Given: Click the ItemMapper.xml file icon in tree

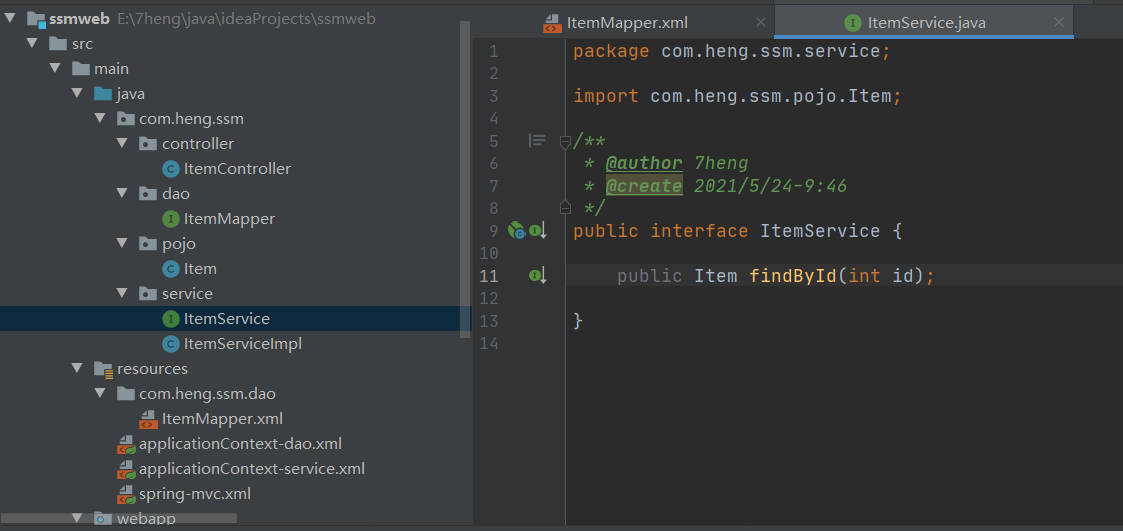Looking at the screenshot, I should point(148,418).
